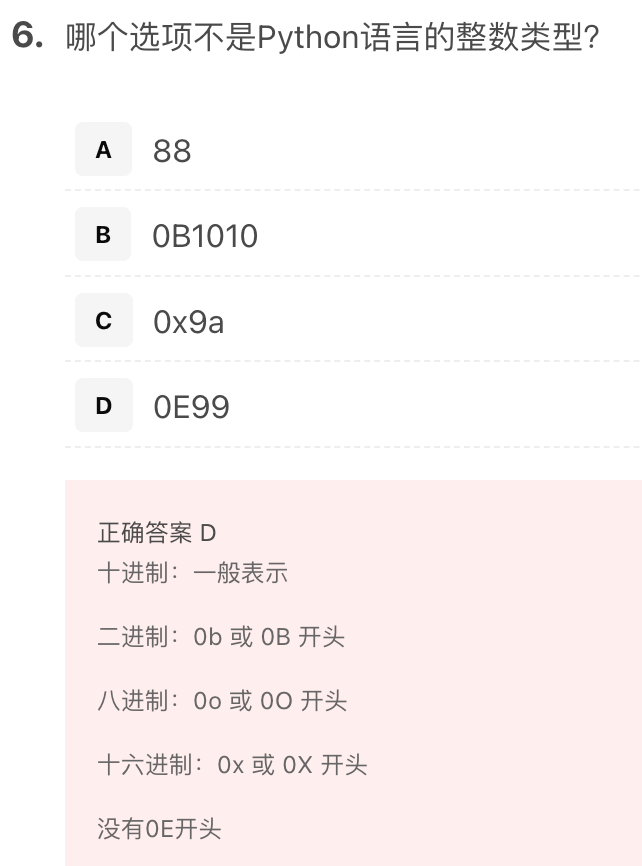Select option C letter badge
The image size is (642, 866).
pyautogui.click(x=103, y=321)
